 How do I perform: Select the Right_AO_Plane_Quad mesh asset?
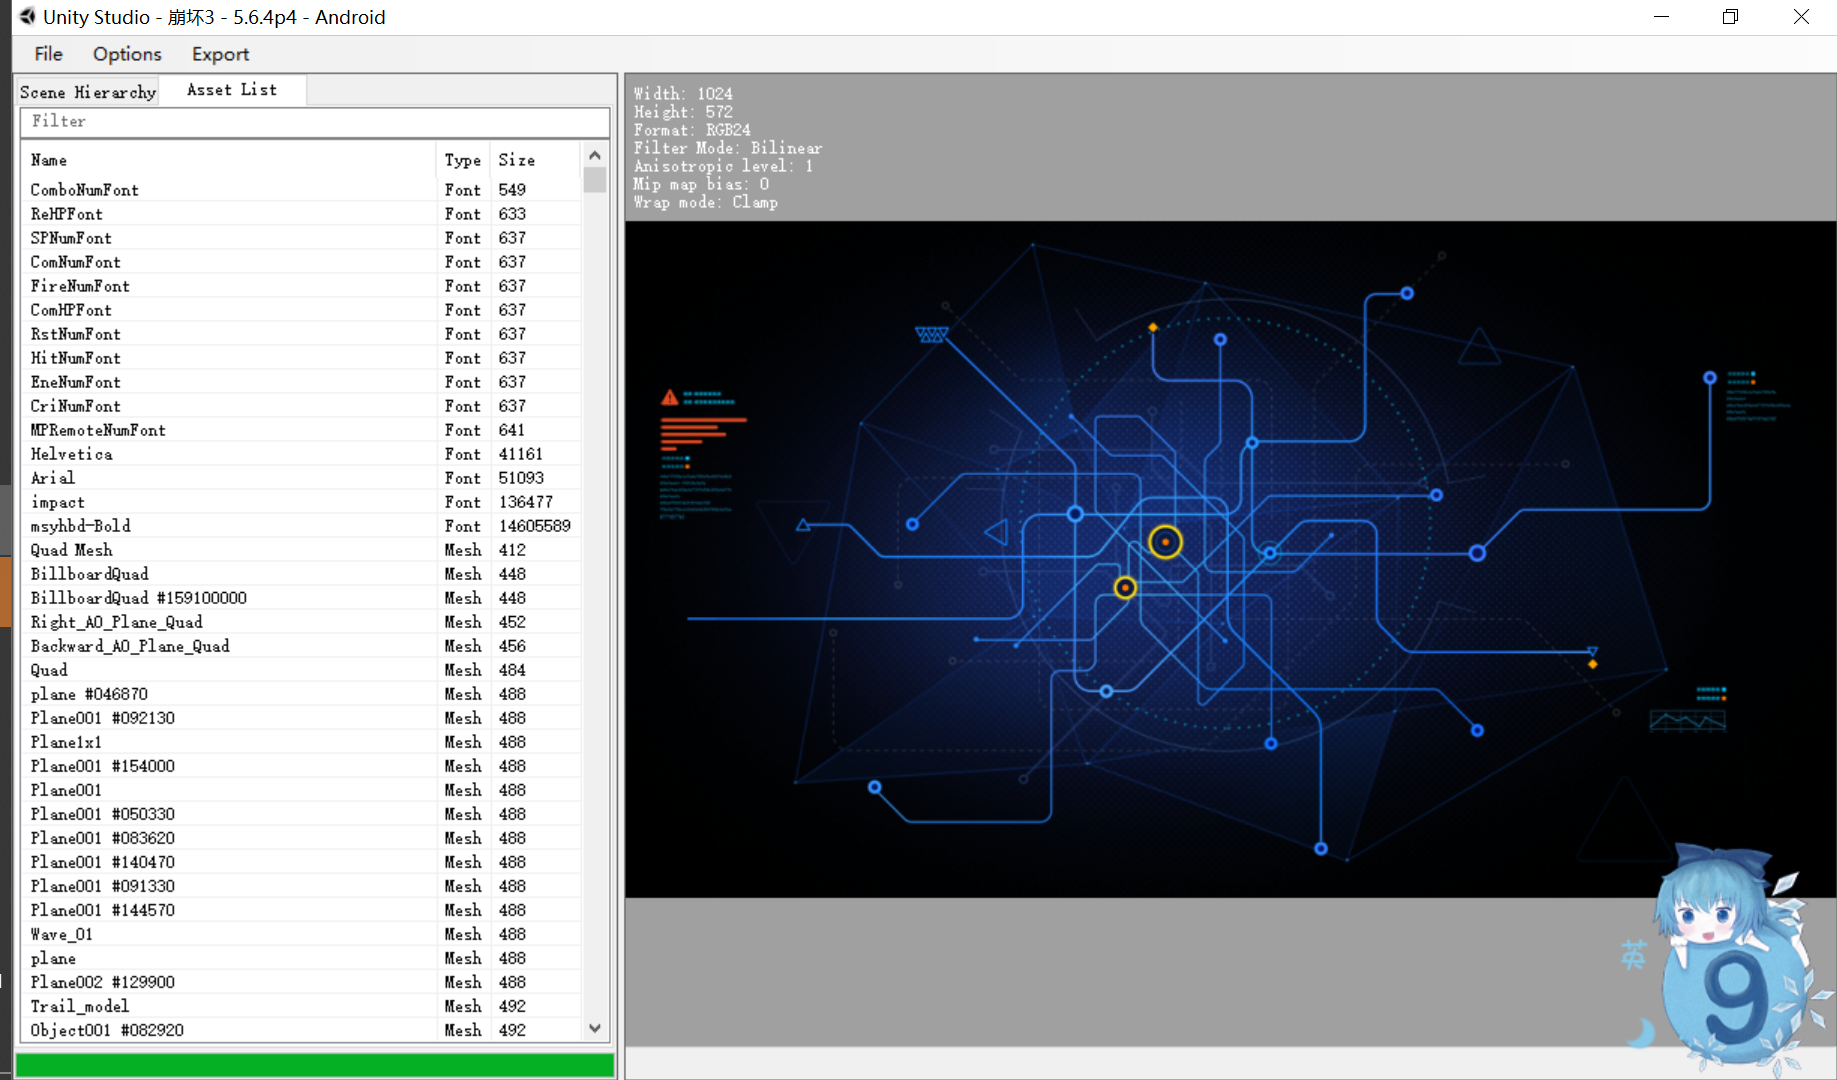pyautogui.click(x=116, y=622)
